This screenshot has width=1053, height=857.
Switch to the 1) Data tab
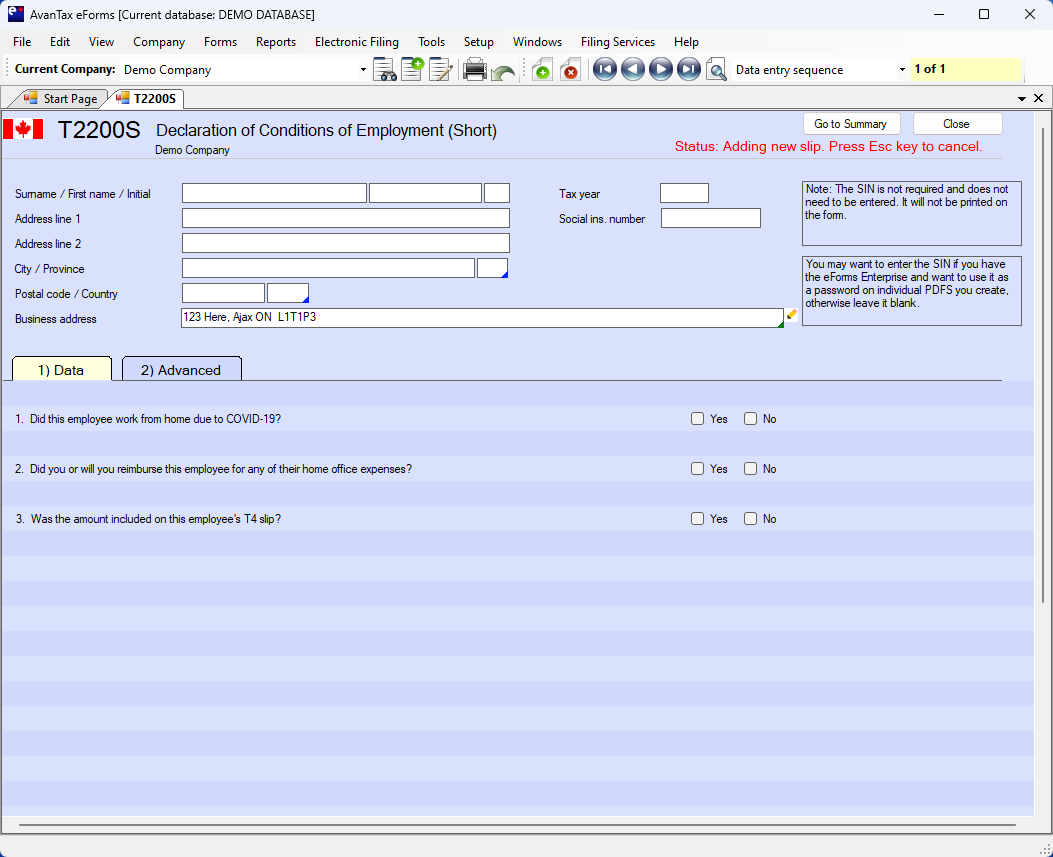tap(61, 369)
